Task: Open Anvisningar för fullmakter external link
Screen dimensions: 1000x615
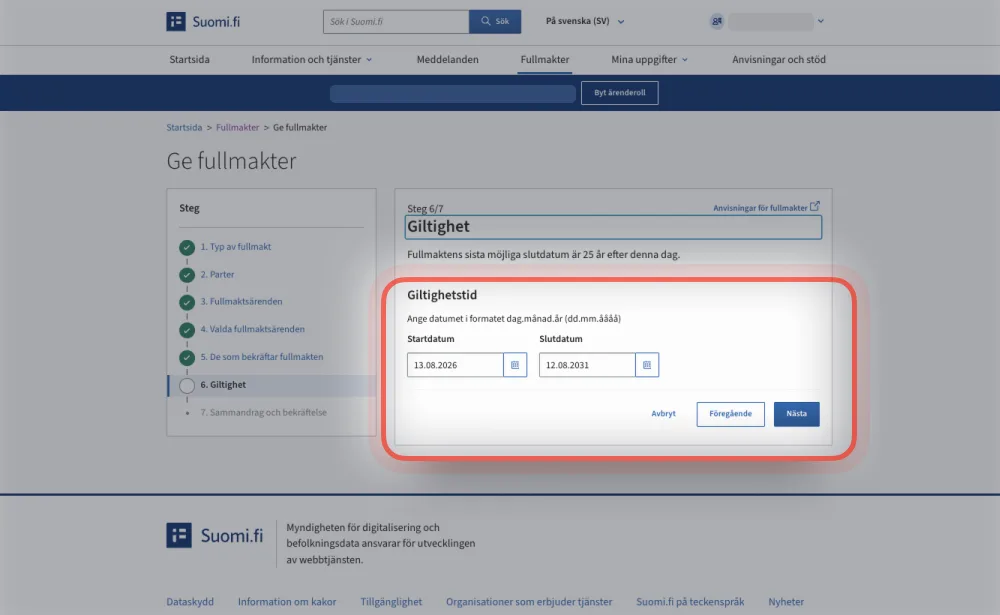Action: tap(766, 207)
